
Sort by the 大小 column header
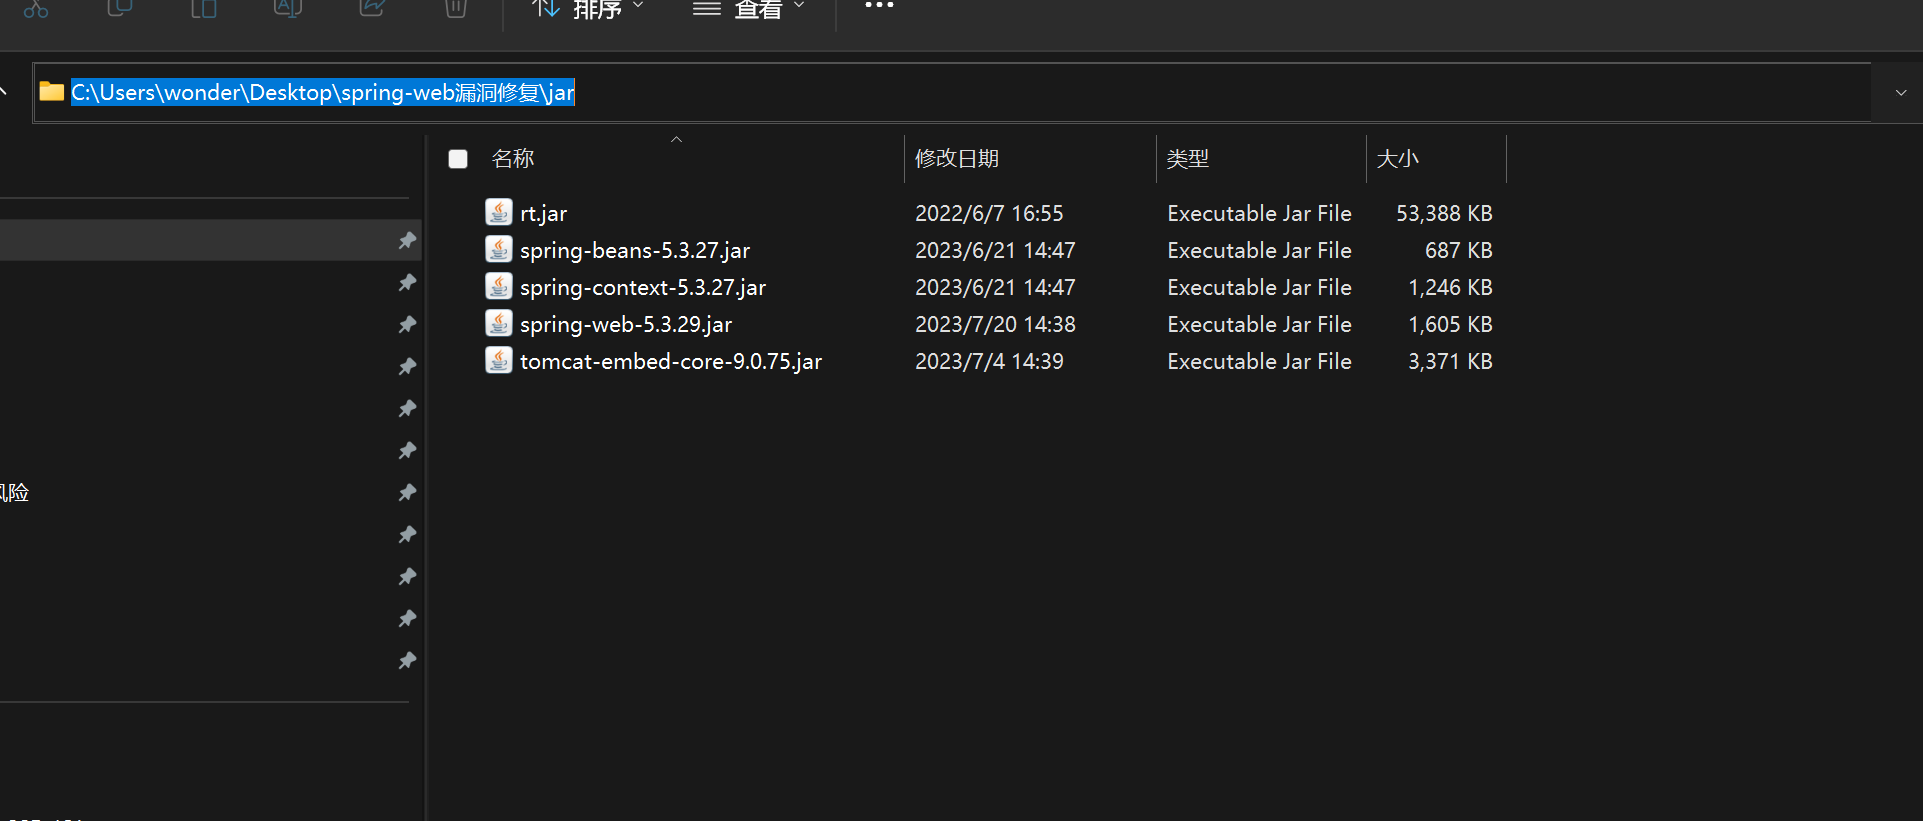[1398, 159]
